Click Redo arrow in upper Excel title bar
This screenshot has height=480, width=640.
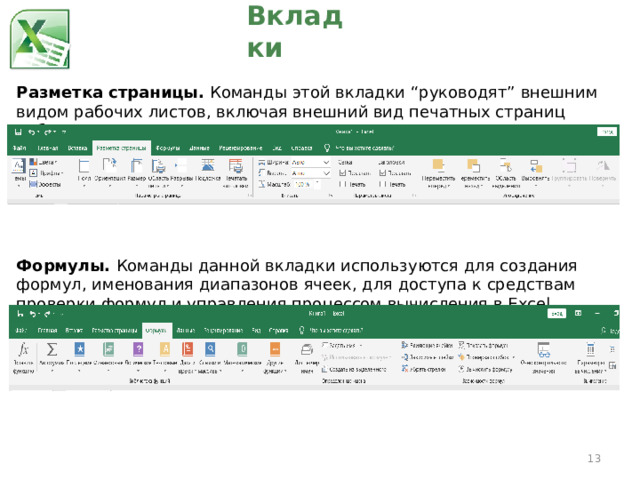coord(48,132)
